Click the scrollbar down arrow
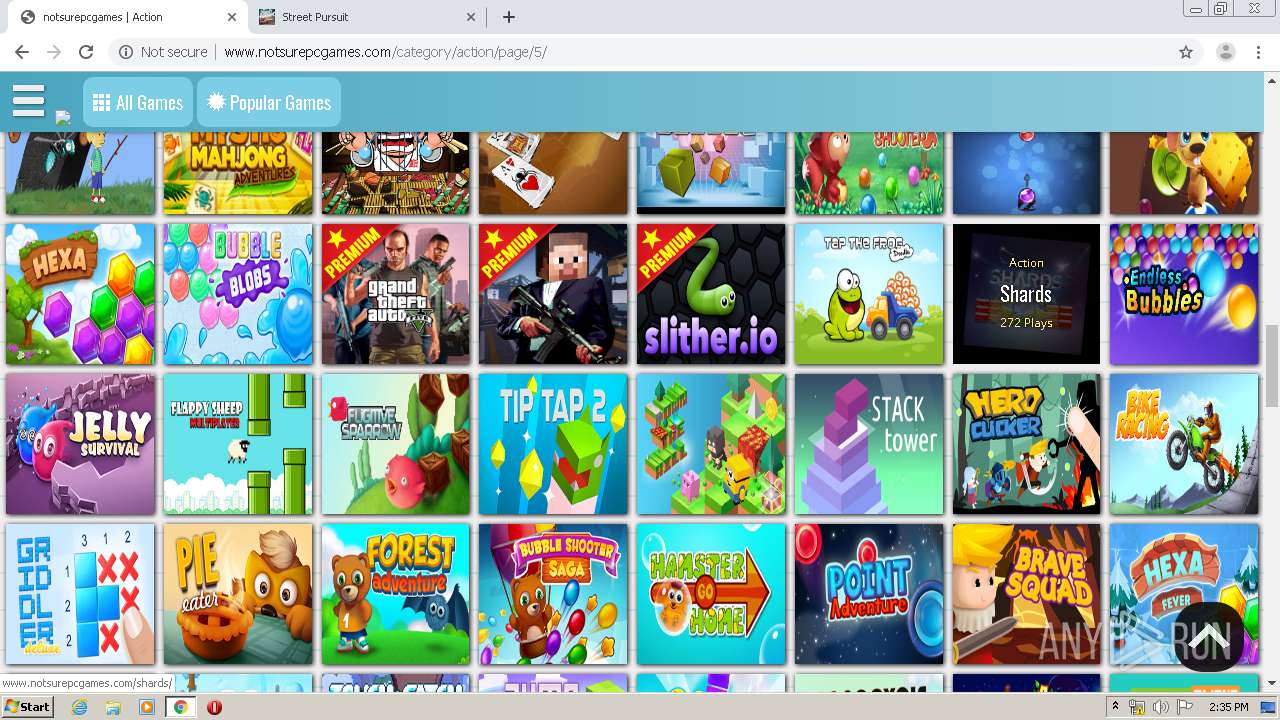The image size is (1280, 720). click(x=1272, y=684)
